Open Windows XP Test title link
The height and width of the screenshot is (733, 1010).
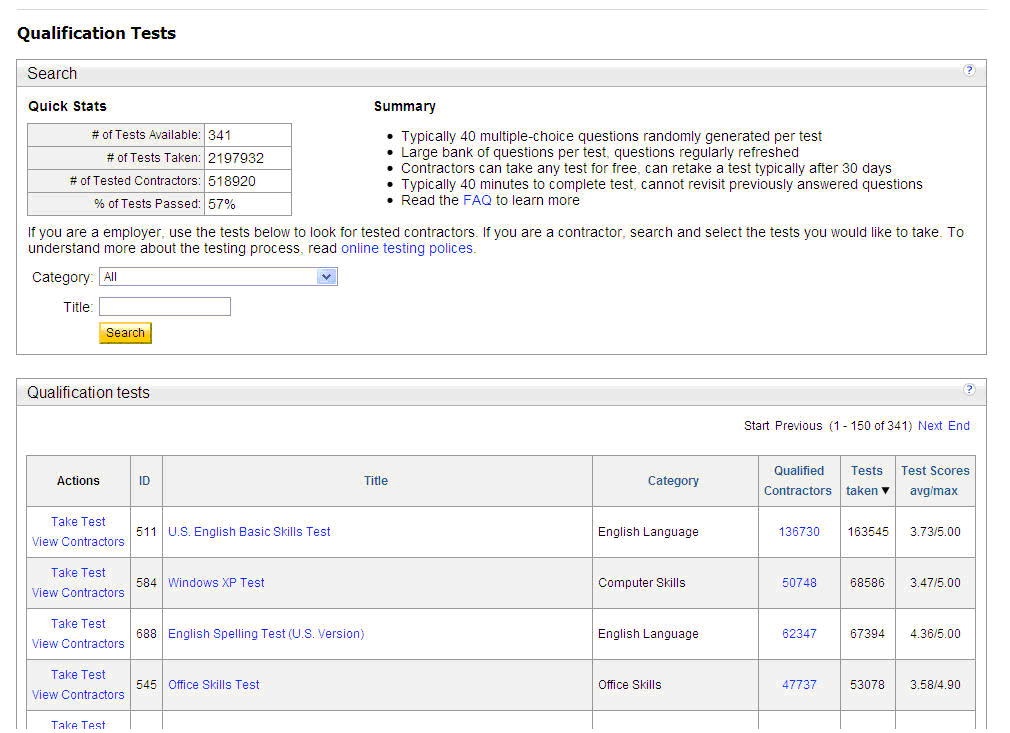(216, 582)
